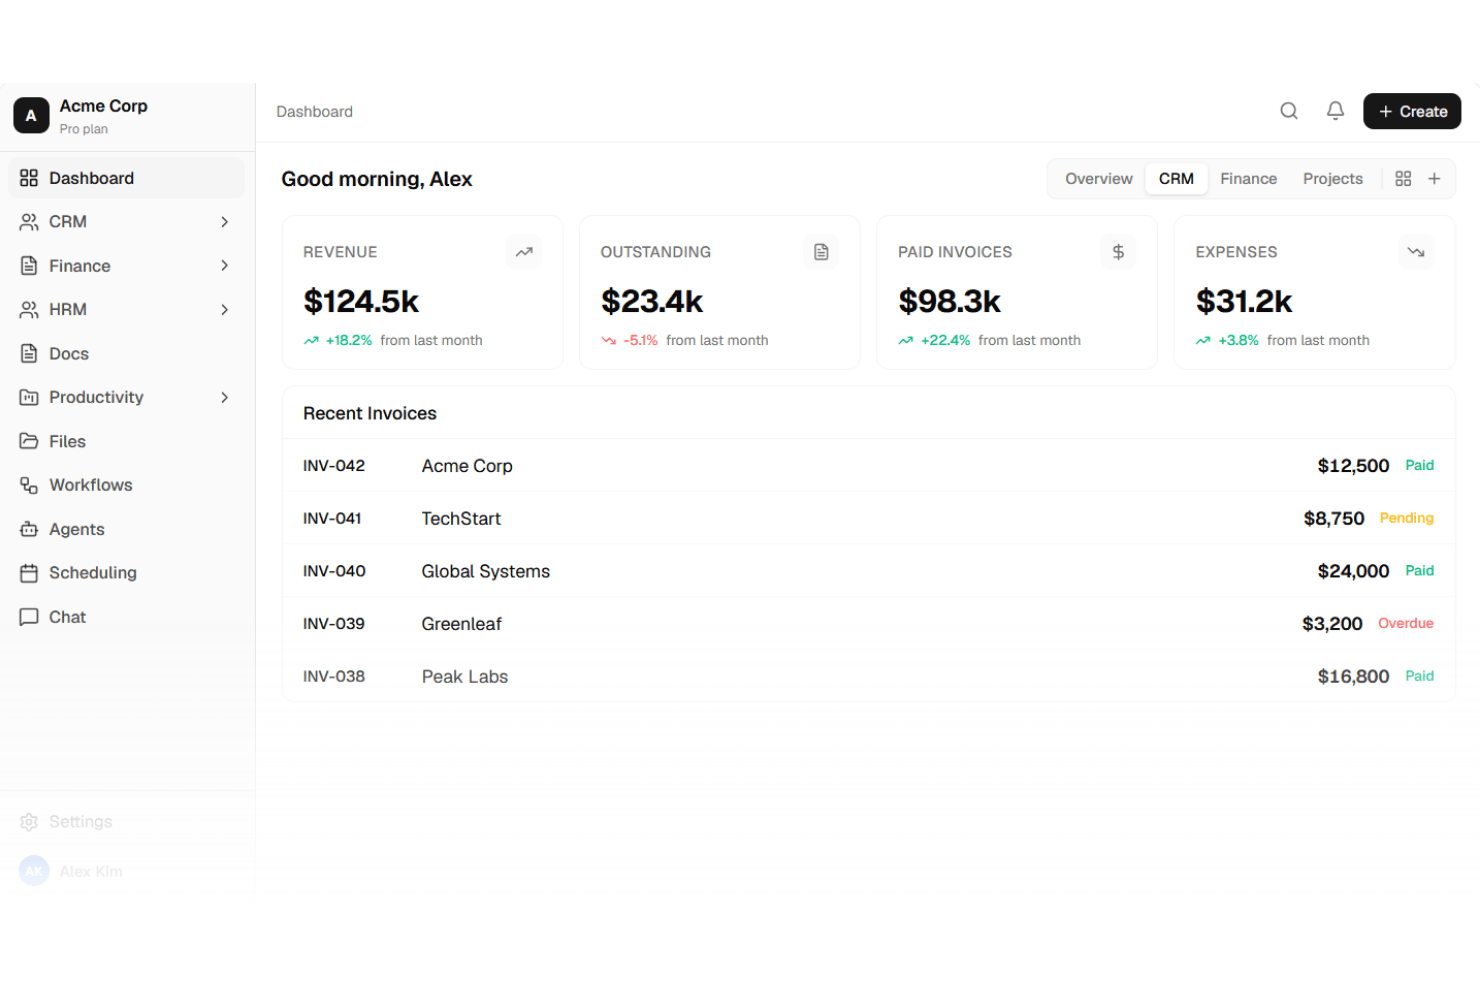Click the $24,000 invoice amount
This screenshot has width=1480, height=987.
pos(1353,571)
